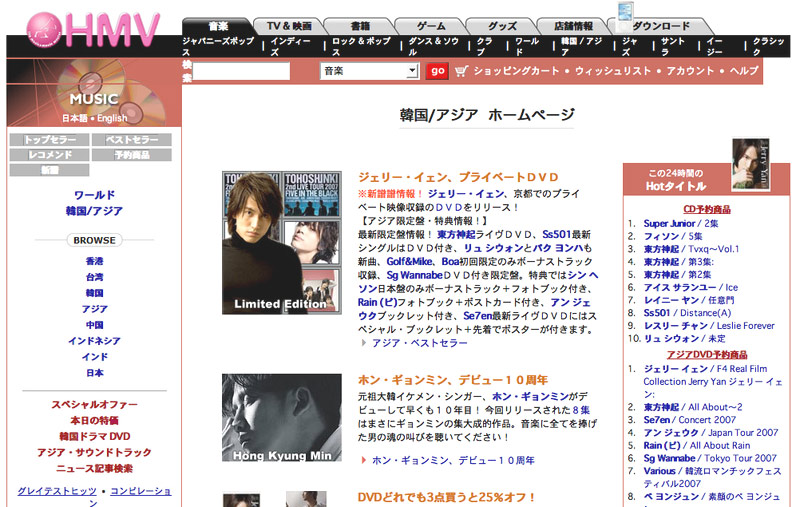Open ロック＆ポップス genre
800x507 pixels.
tap(361, 46)
